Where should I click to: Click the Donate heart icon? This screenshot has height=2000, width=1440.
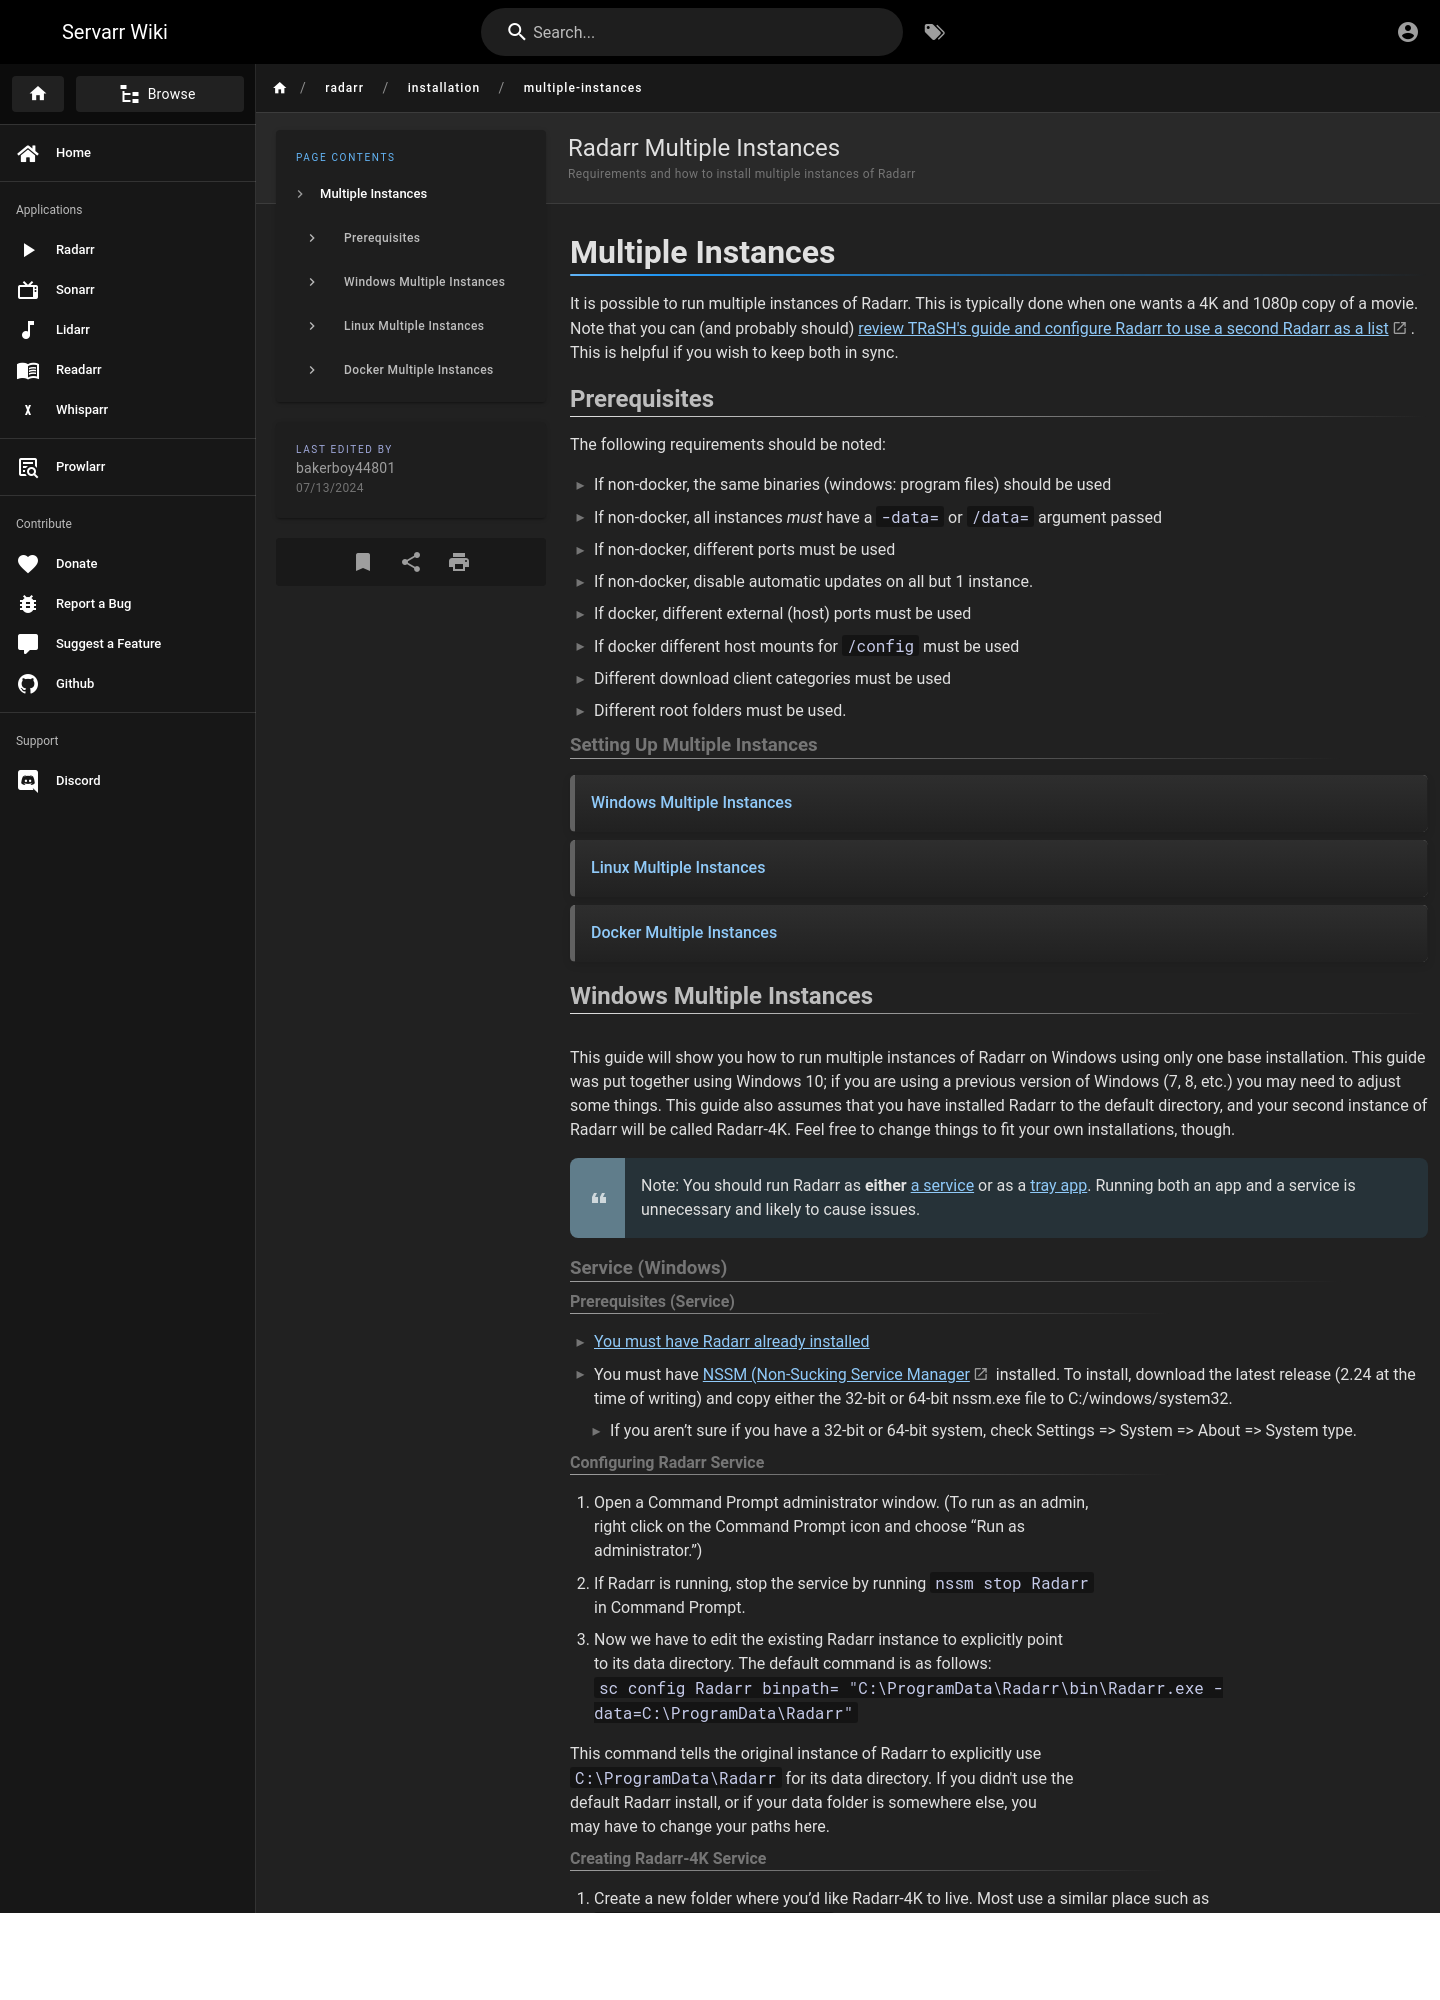coord(28,564)
